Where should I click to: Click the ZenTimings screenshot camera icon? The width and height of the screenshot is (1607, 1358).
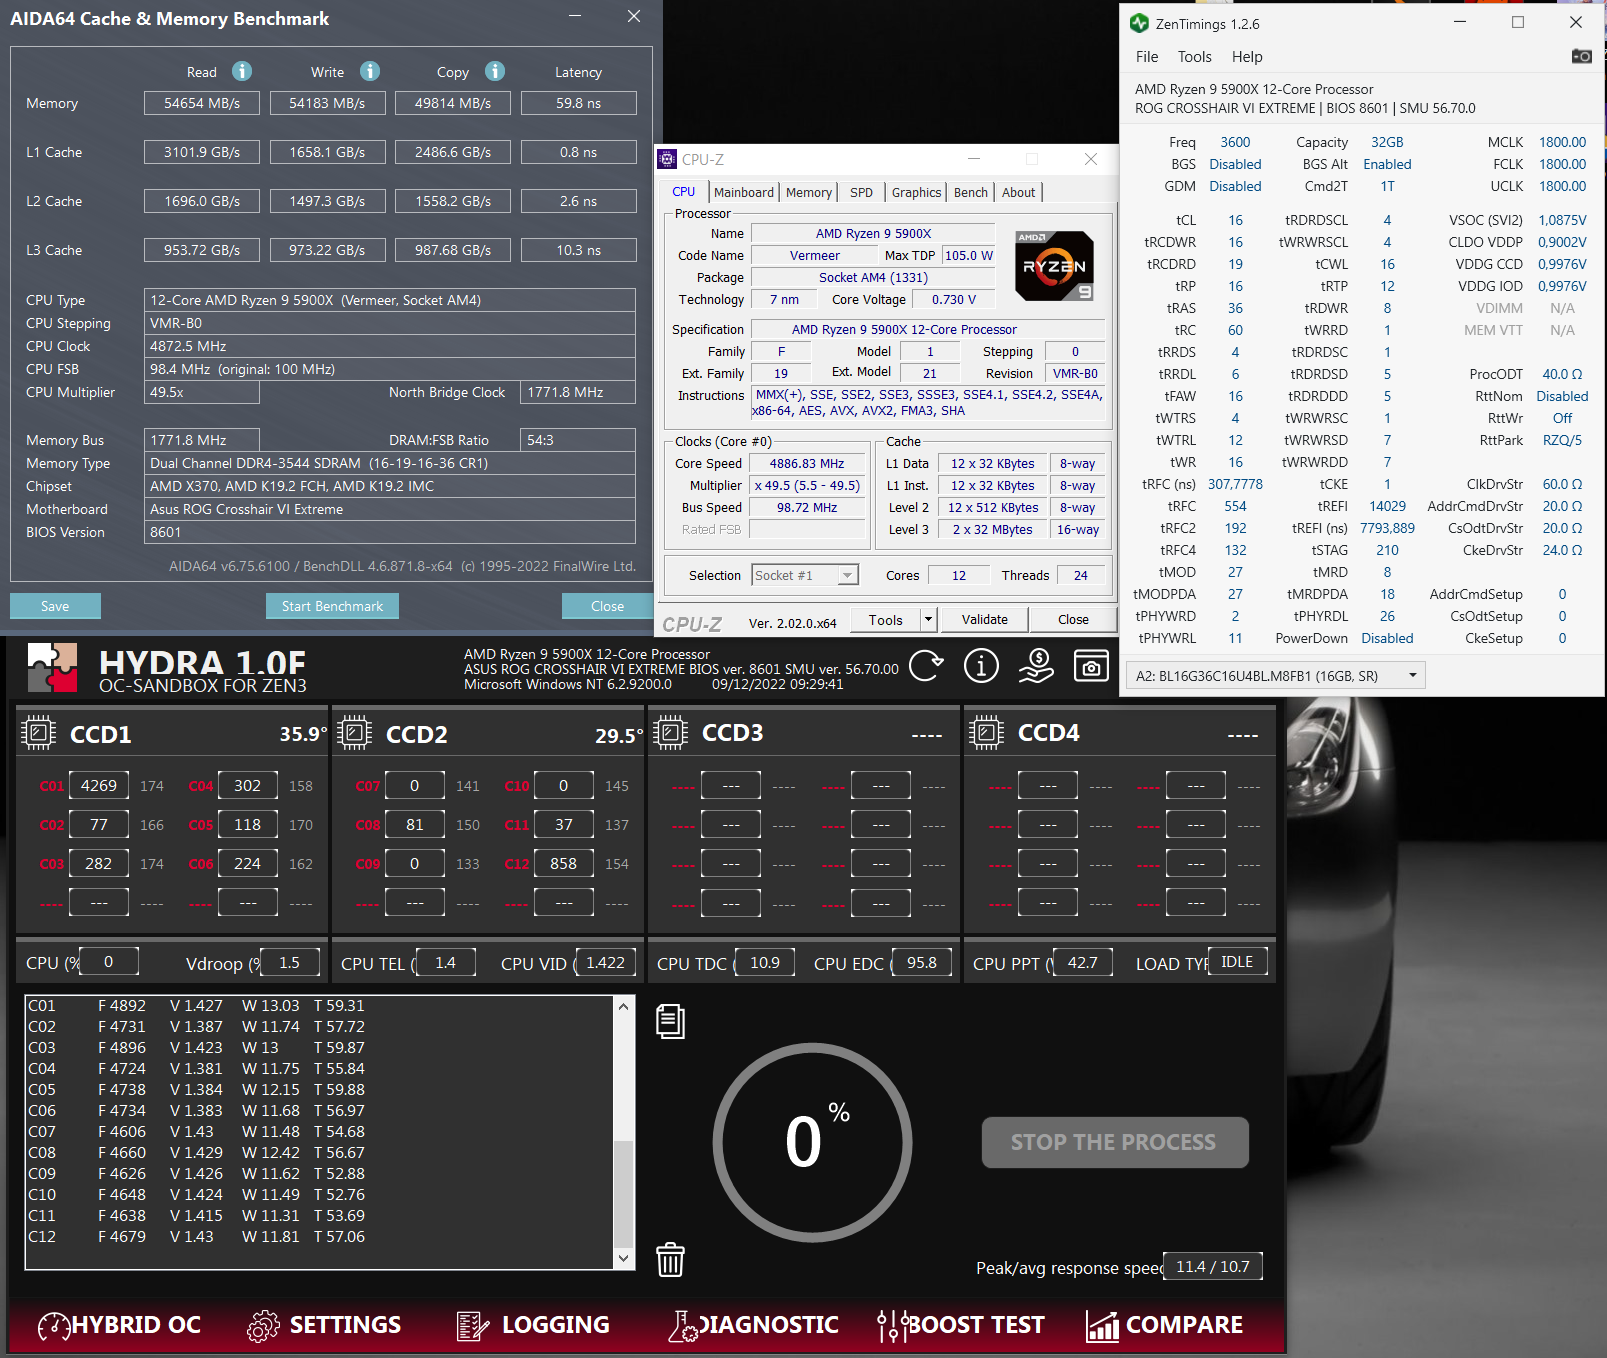[1581, 56]
